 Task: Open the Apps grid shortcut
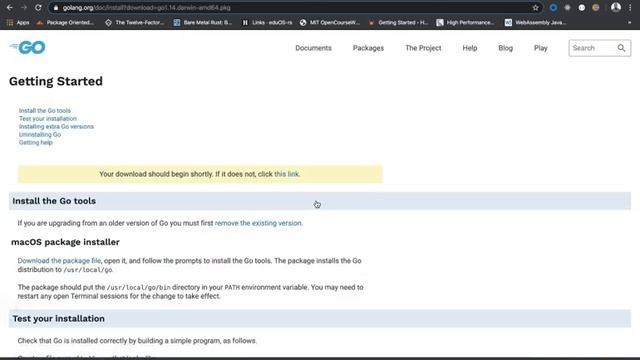(x=18, y=22)
